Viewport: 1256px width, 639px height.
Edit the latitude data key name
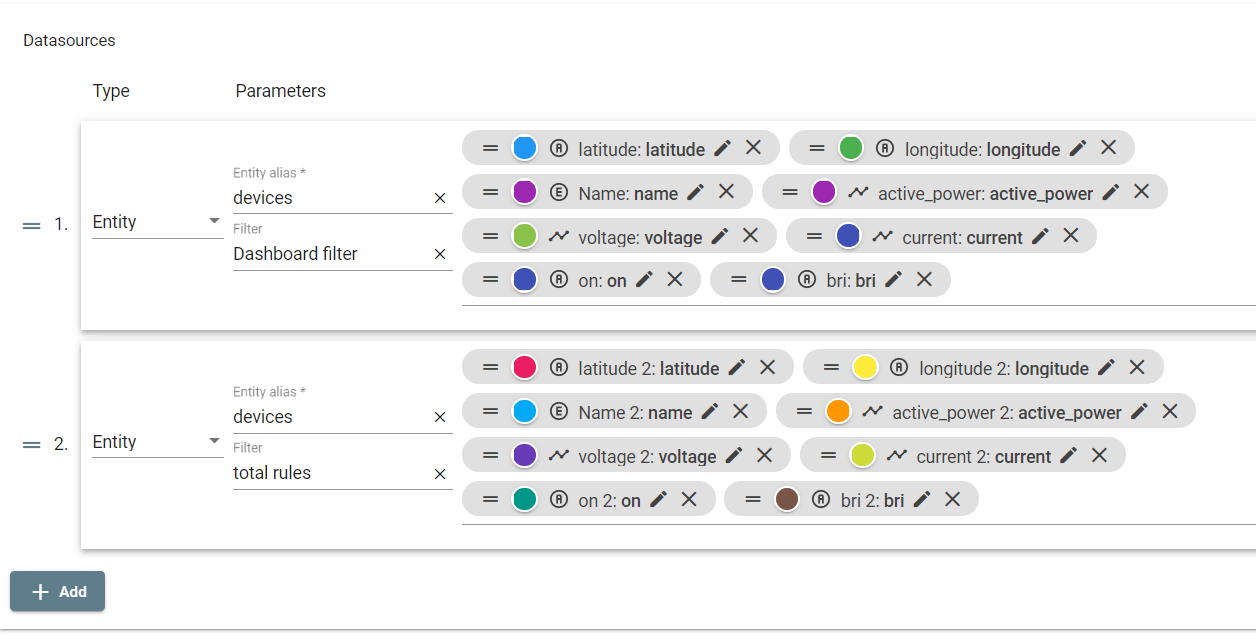click(x=722, y=148)
